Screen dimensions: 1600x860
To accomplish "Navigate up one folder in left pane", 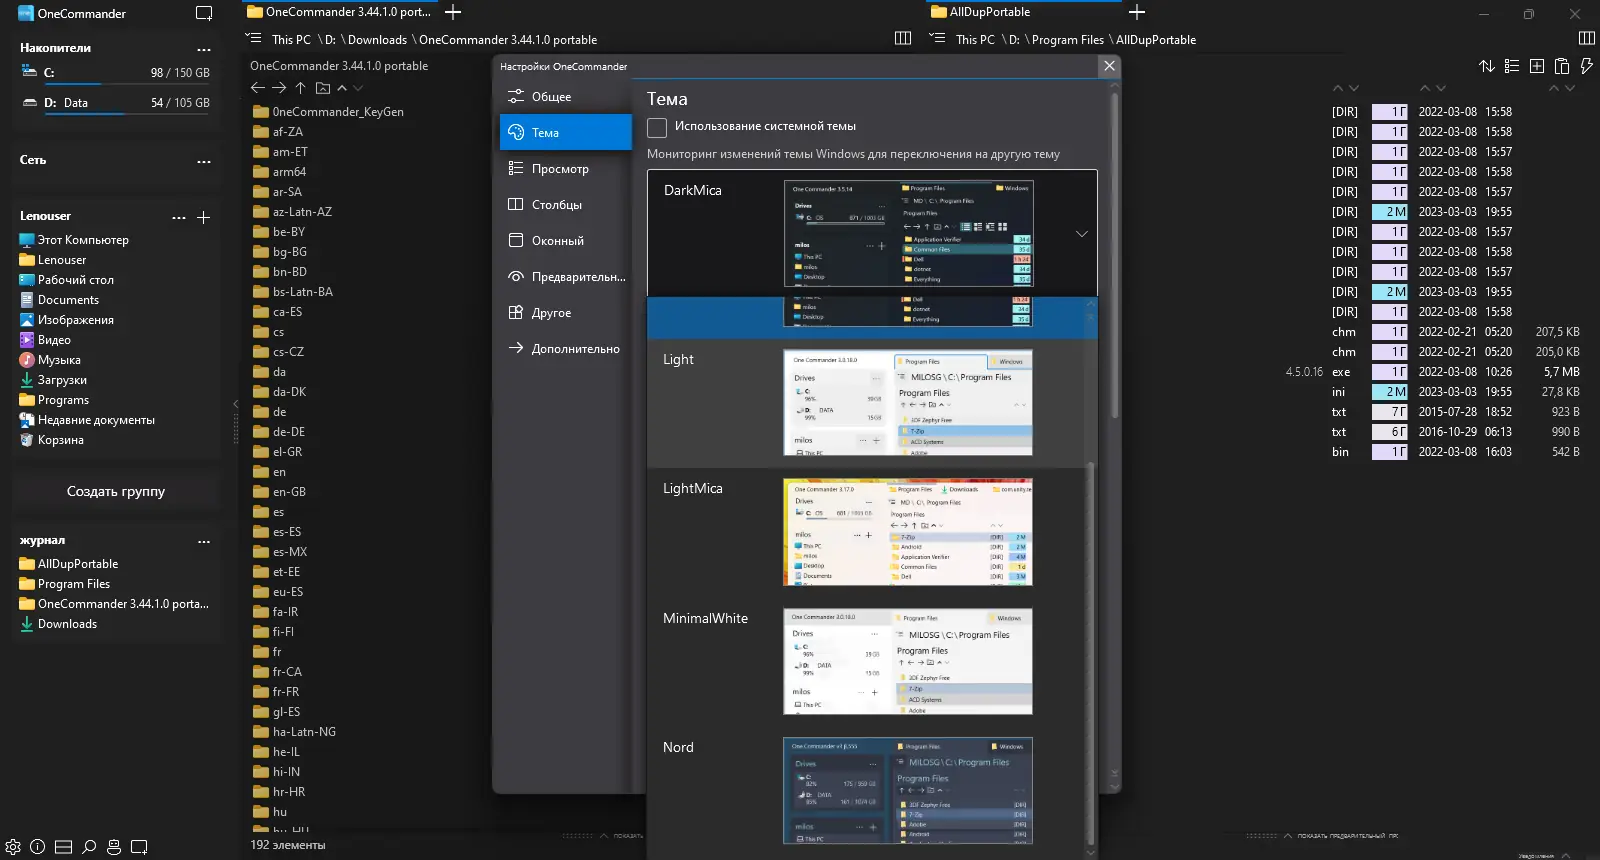I will [x=300, y=88].
